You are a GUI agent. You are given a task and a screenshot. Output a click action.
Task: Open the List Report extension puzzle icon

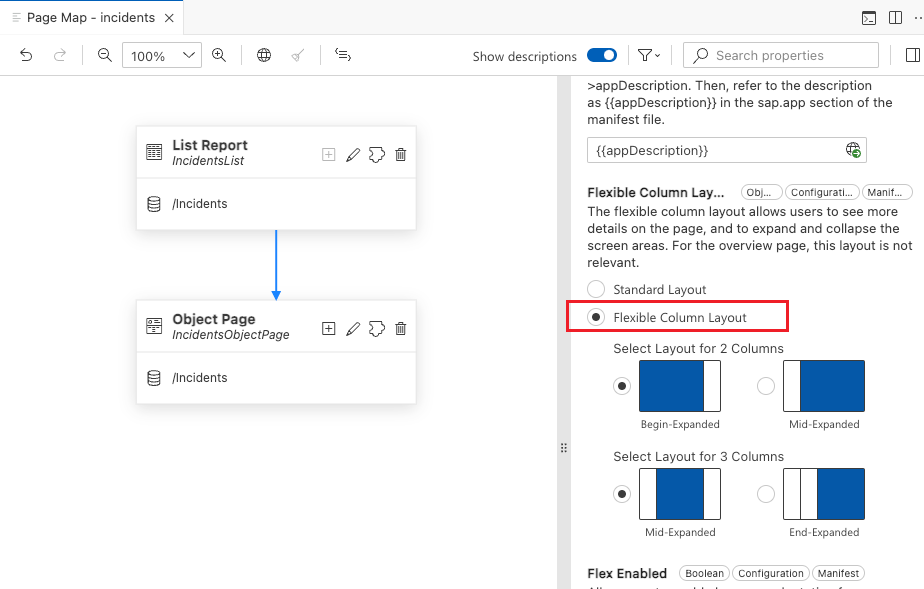point(377,154)
